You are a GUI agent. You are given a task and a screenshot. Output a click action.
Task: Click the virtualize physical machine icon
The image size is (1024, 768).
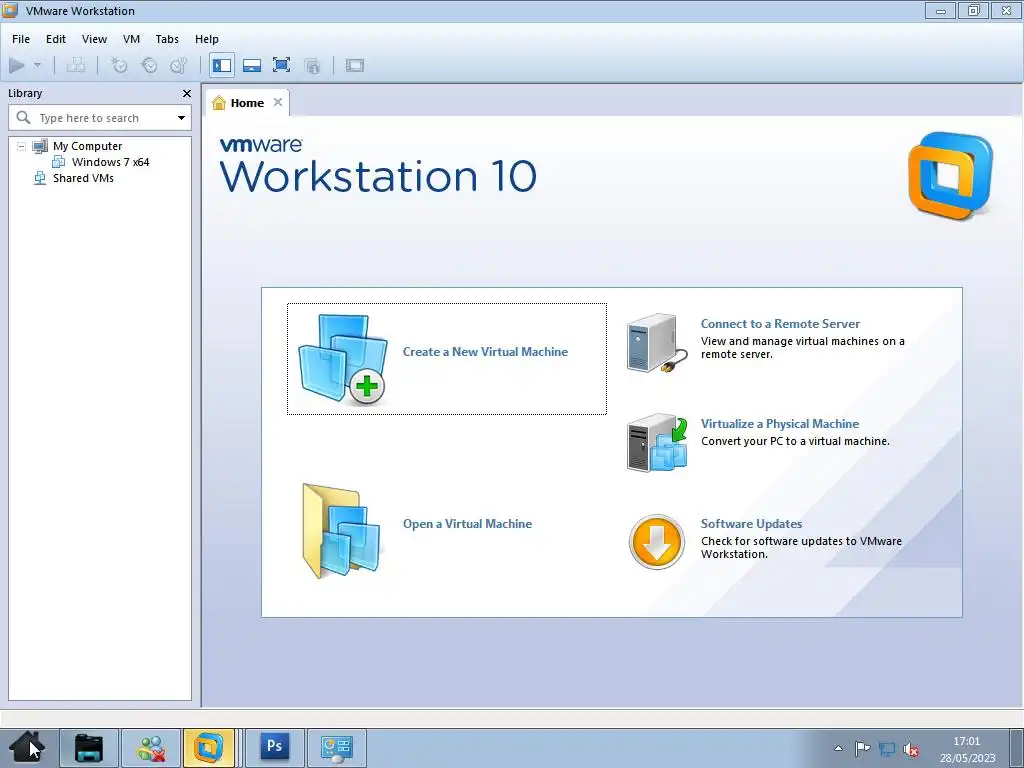pyautogui.click(x=657, y=443)
